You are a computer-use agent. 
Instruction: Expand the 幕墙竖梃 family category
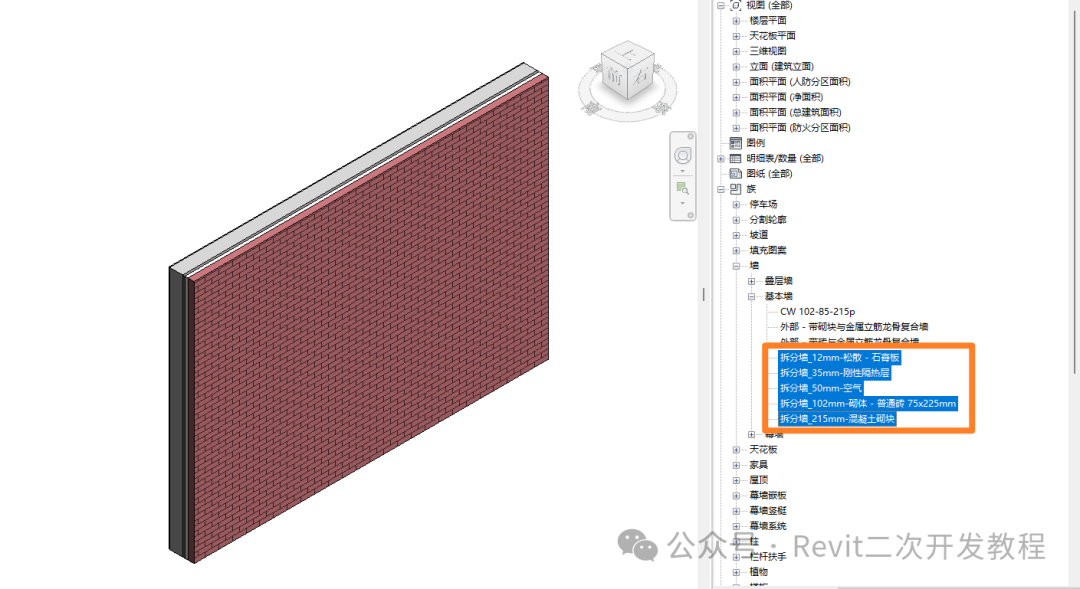coord(736,511)
